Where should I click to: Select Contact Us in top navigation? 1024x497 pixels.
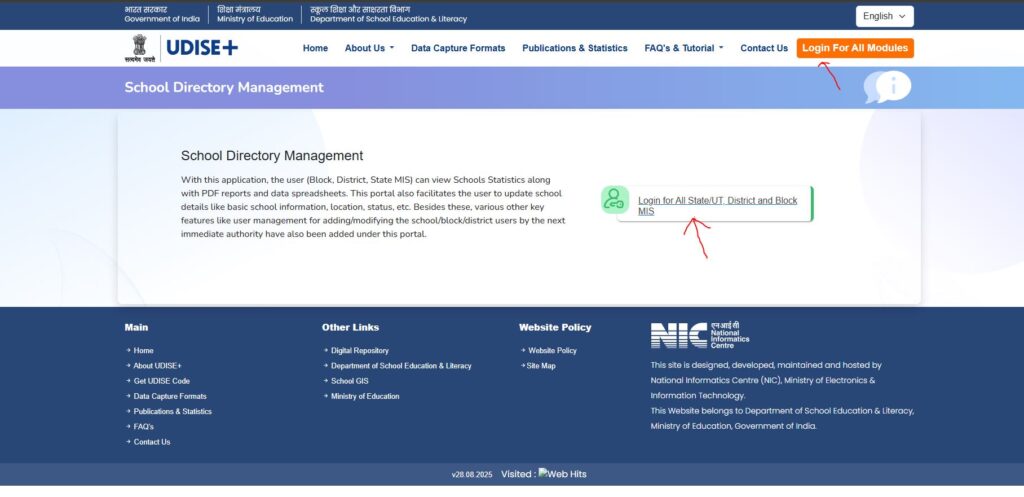pyautogui.click(x=764, y=48)
